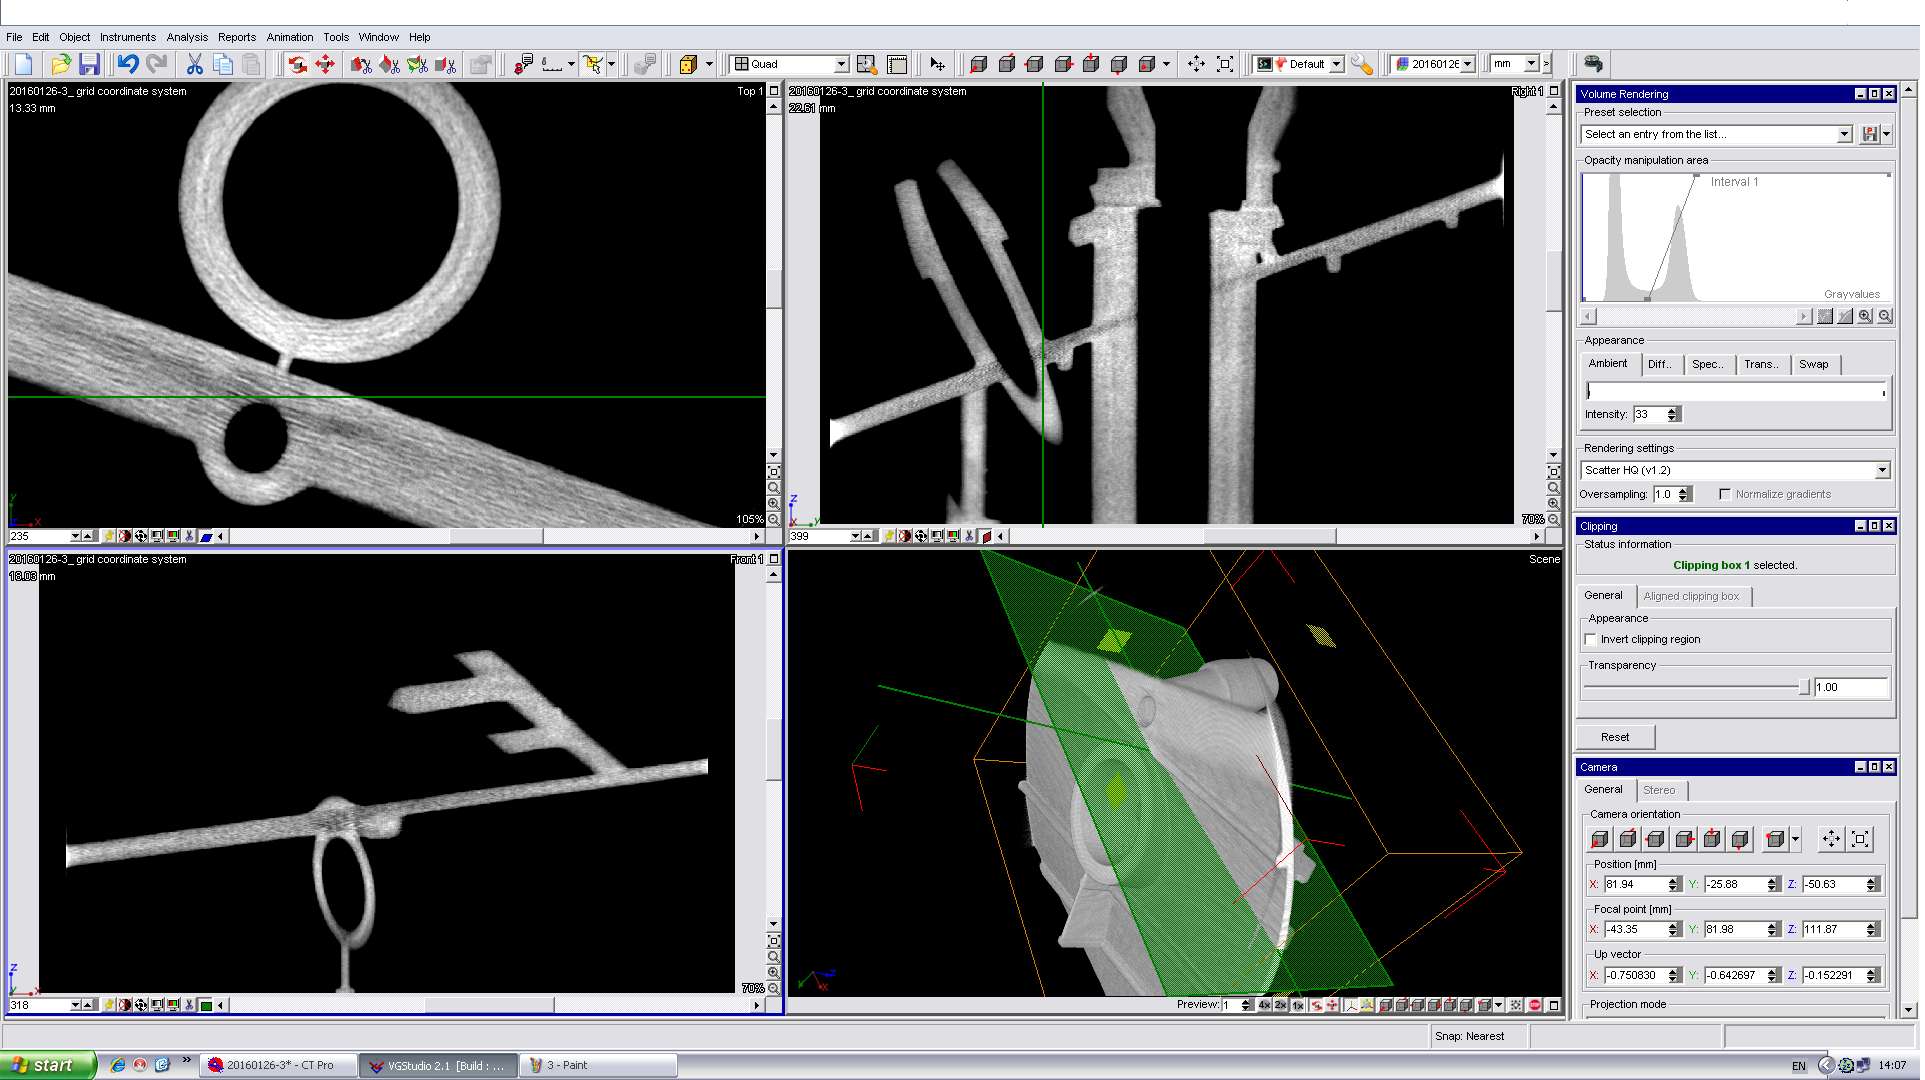
Task: Open the Analysis menu
Action: 187,37
